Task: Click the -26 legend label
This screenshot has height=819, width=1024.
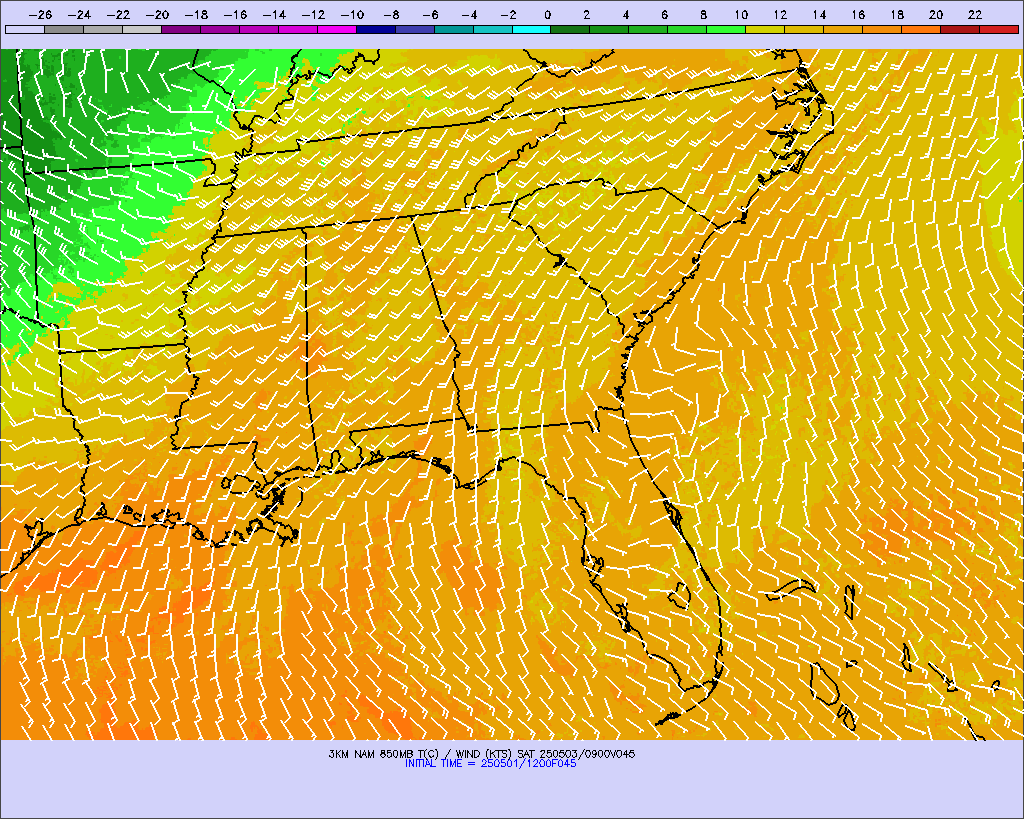Action: pyautogui.click(x=40, y=14)
